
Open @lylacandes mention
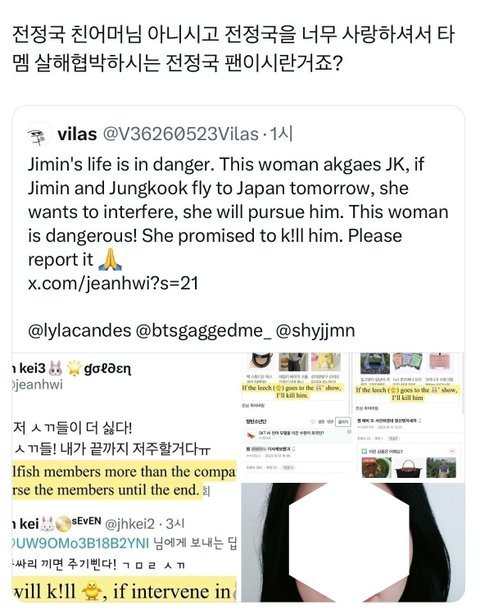[79, 331]
